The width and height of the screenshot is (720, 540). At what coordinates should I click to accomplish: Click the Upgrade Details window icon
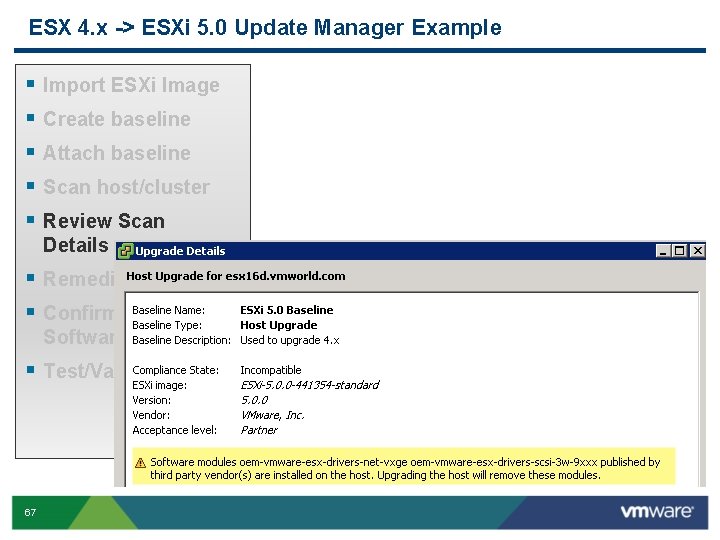[x=125, y=251]
